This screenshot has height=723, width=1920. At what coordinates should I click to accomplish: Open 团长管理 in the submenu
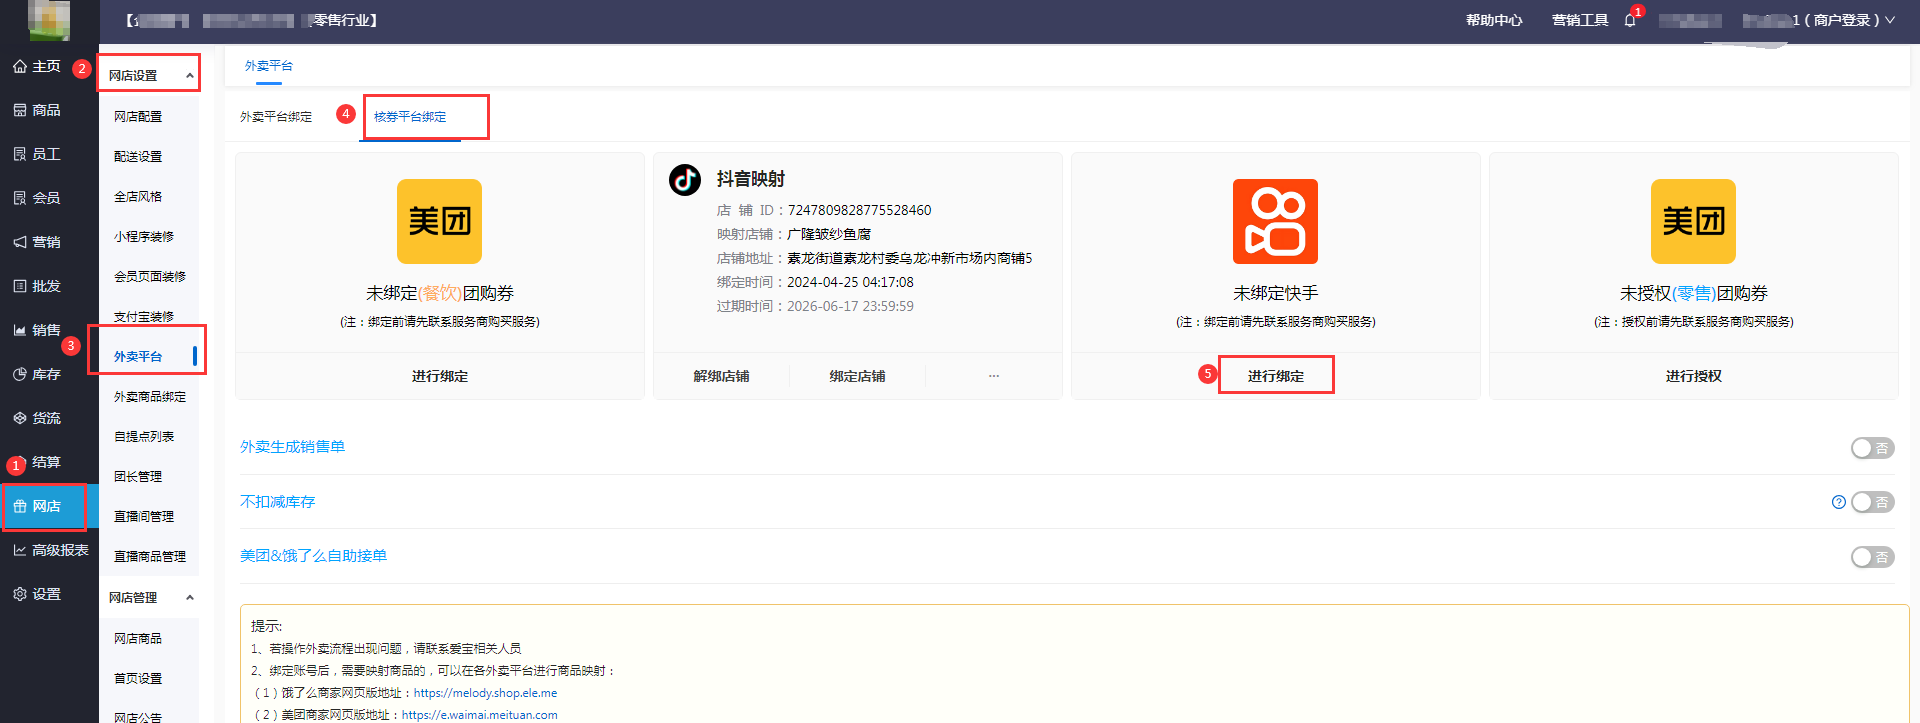[x=138, y=477]
